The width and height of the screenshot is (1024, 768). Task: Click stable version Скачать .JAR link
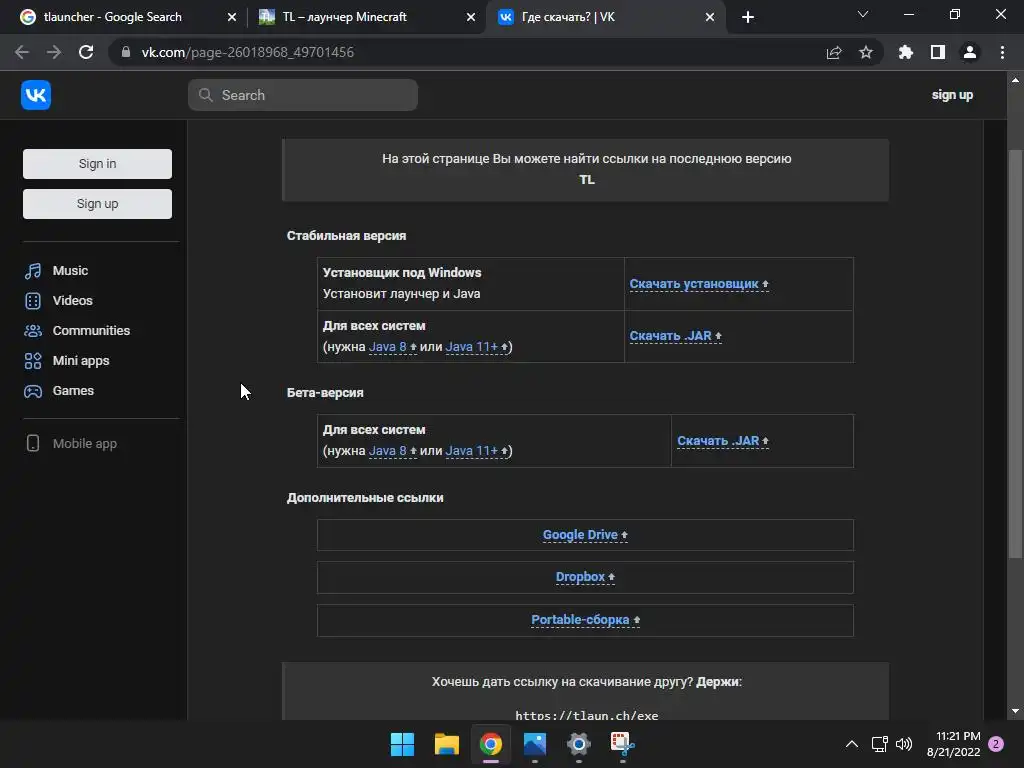[x=675, y=336]
